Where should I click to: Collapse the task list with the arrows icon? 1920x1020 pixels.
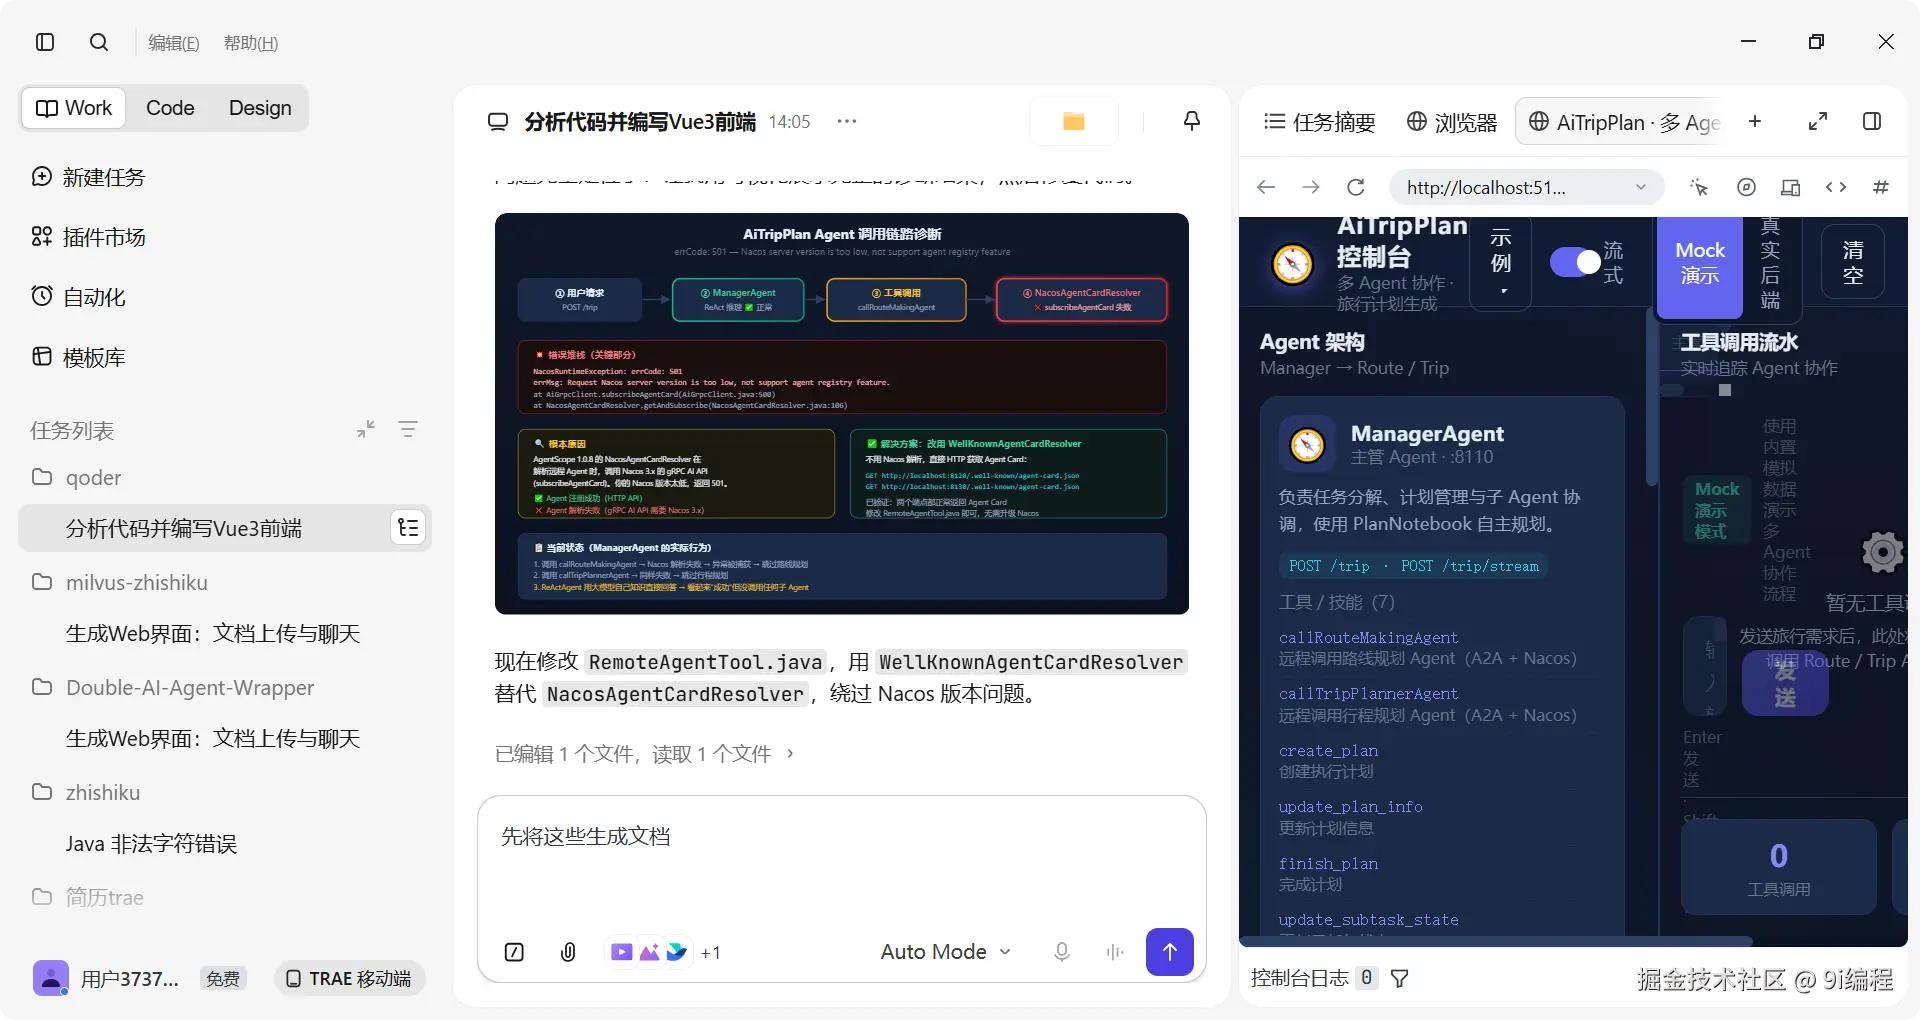pyautogui.click(x=366, y=429)
